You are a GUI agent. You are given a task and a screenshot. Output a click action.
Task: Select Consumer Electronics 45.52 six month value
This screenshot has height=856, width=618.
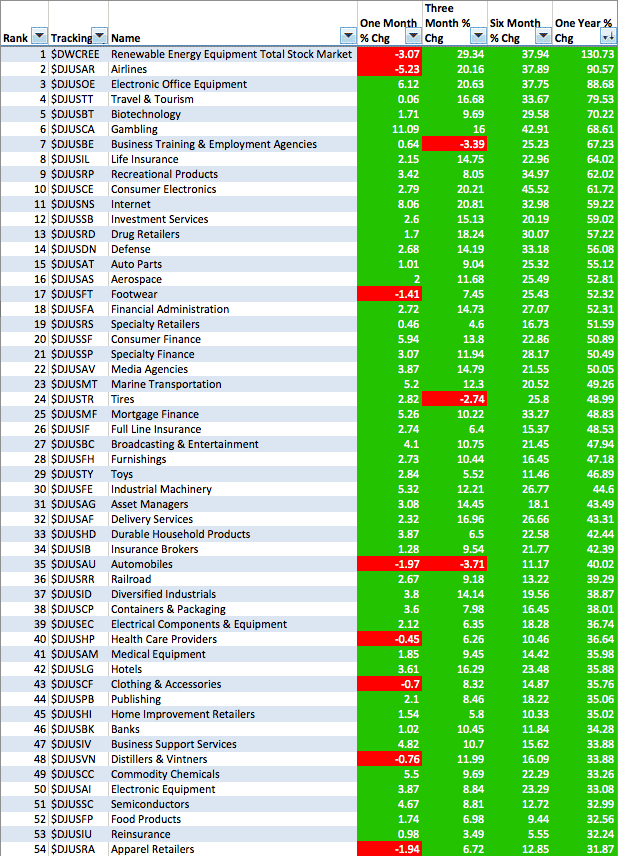point(520,189)
